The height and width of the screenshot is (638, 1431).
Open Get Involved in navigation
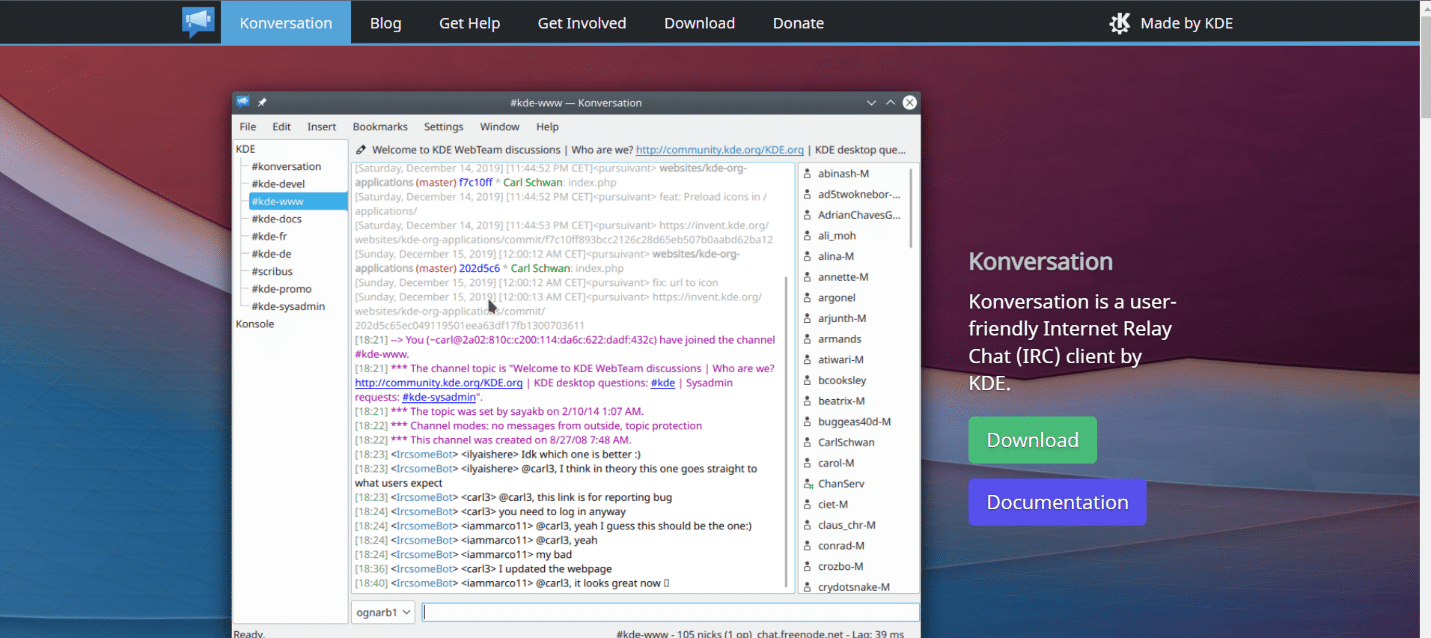pyautogui.click(x=582, y=22)
